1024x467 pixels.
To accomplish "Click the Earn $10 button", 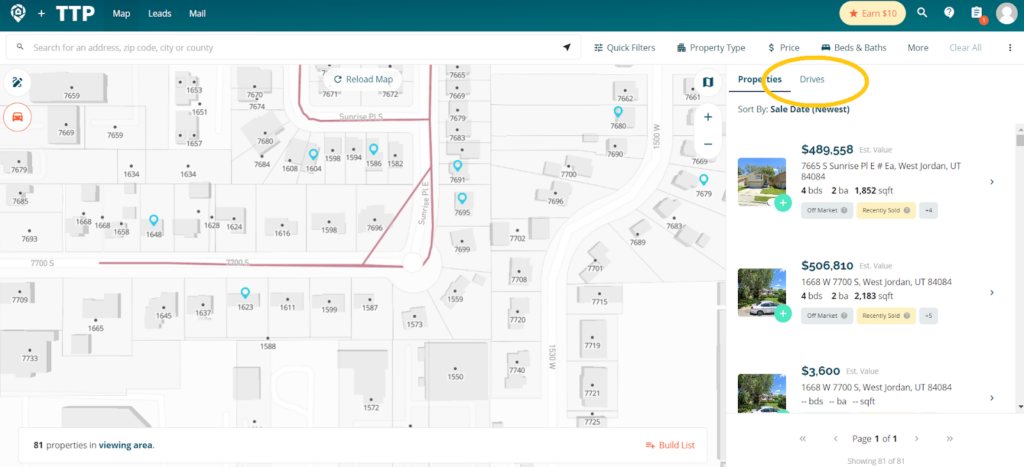I will [871, 13].
